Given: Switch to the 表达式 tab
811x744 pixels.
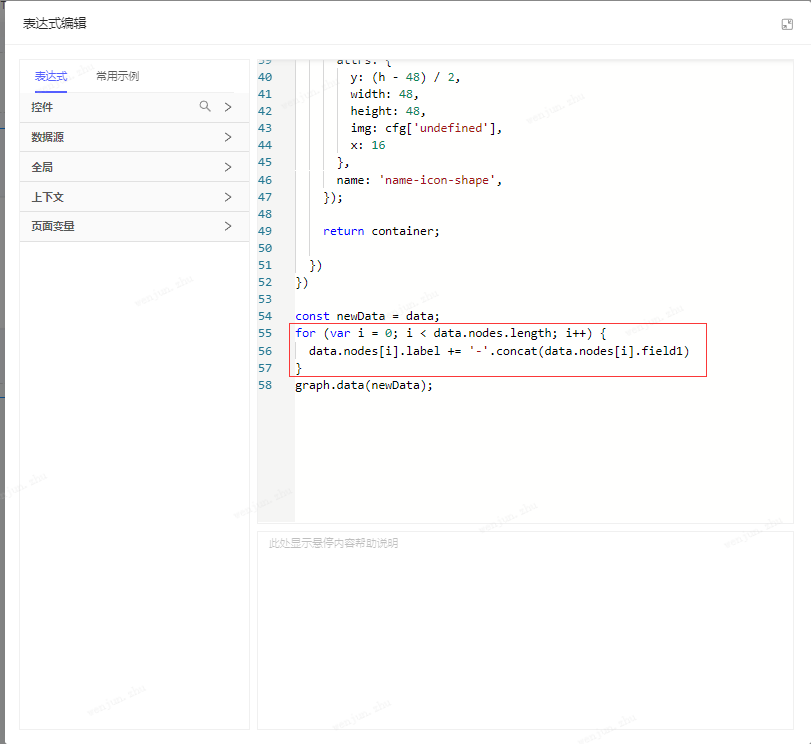Looking at the screenshot, I should click(50, 76).
